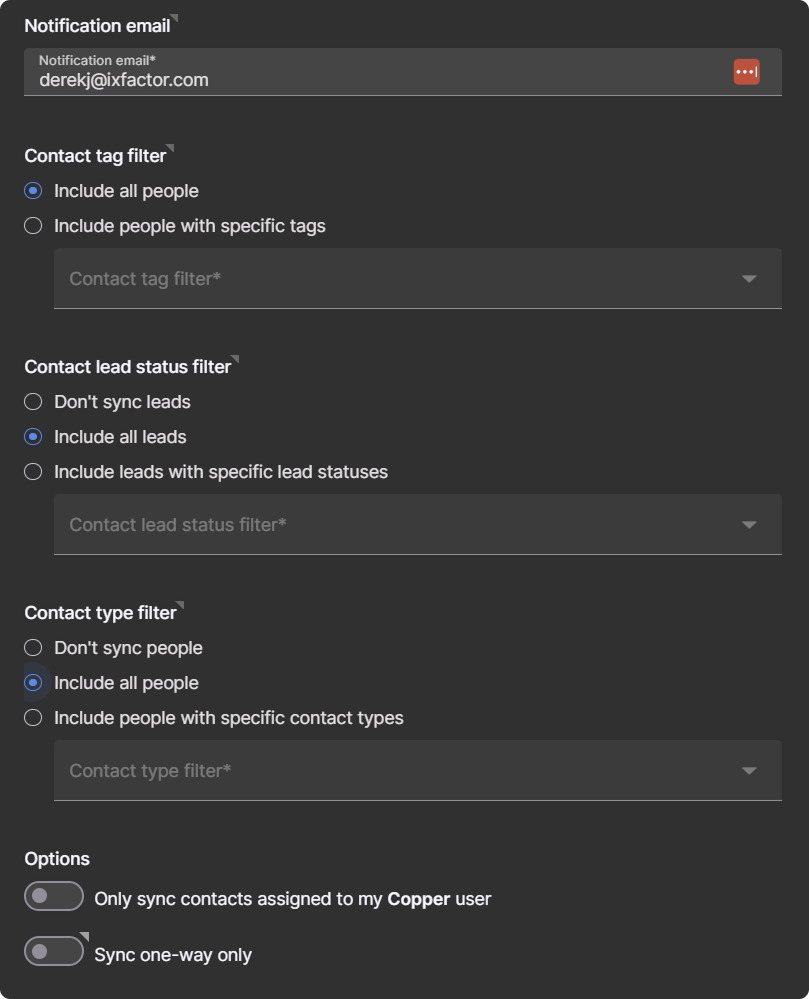The image size is (809, 999).
Task: Click the help corner marker beside Contact lead status filter
Action: coord(236,359)
